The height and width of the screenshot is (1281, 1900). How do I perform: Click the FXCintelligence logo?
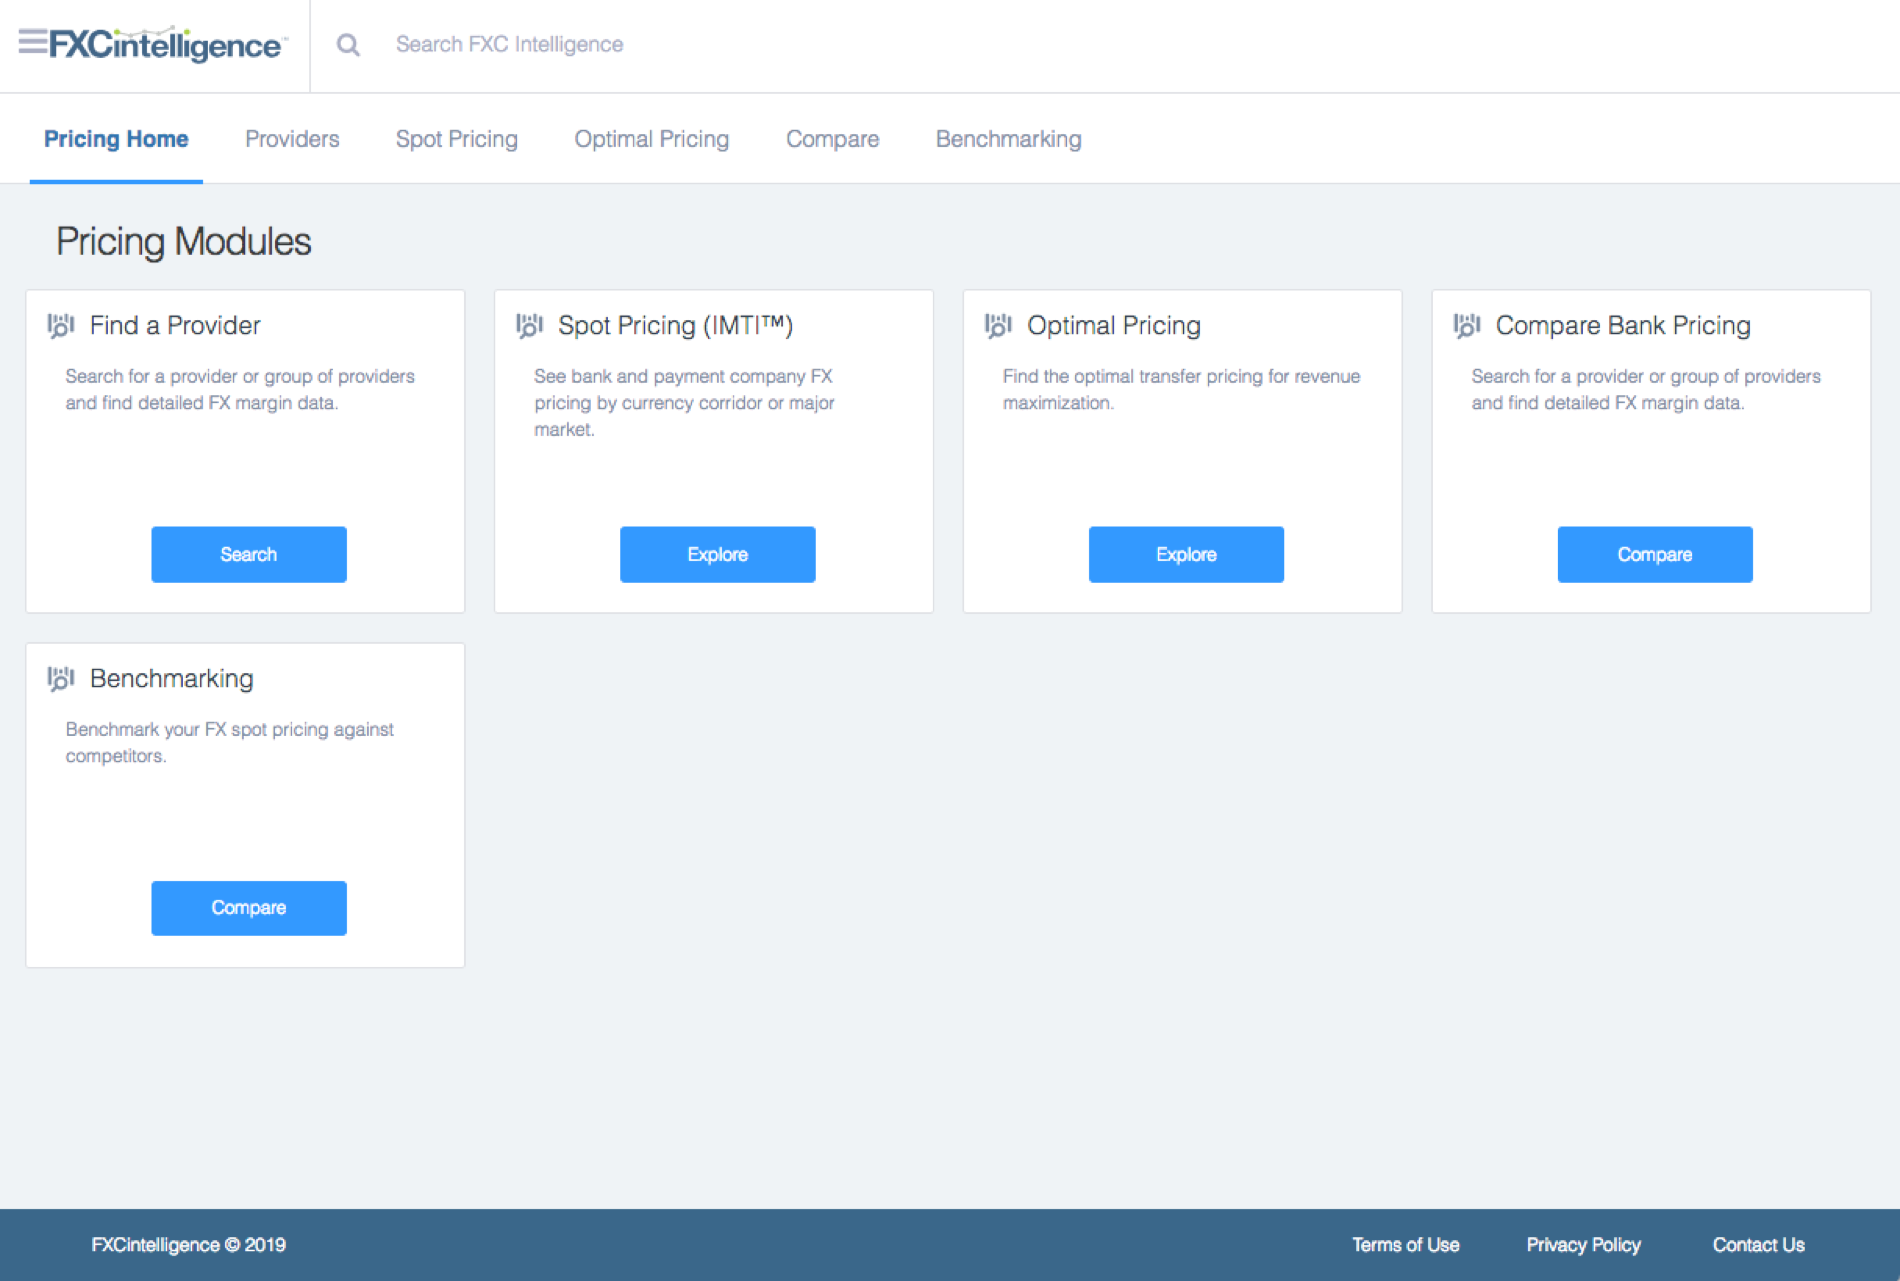click(168, 45)
